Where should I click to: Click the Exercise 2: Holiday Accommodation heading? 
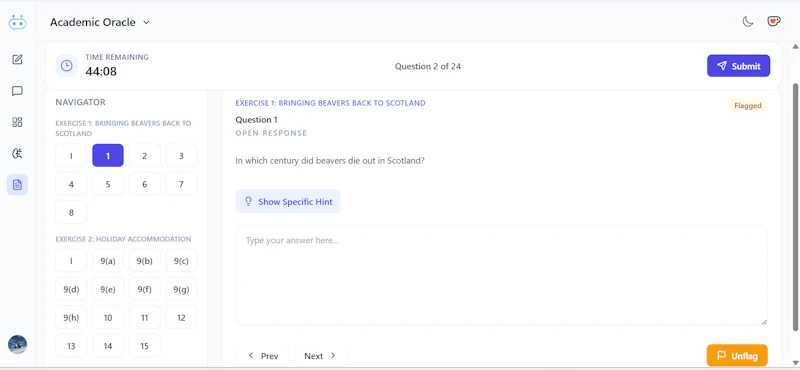(x=123, y=239)
